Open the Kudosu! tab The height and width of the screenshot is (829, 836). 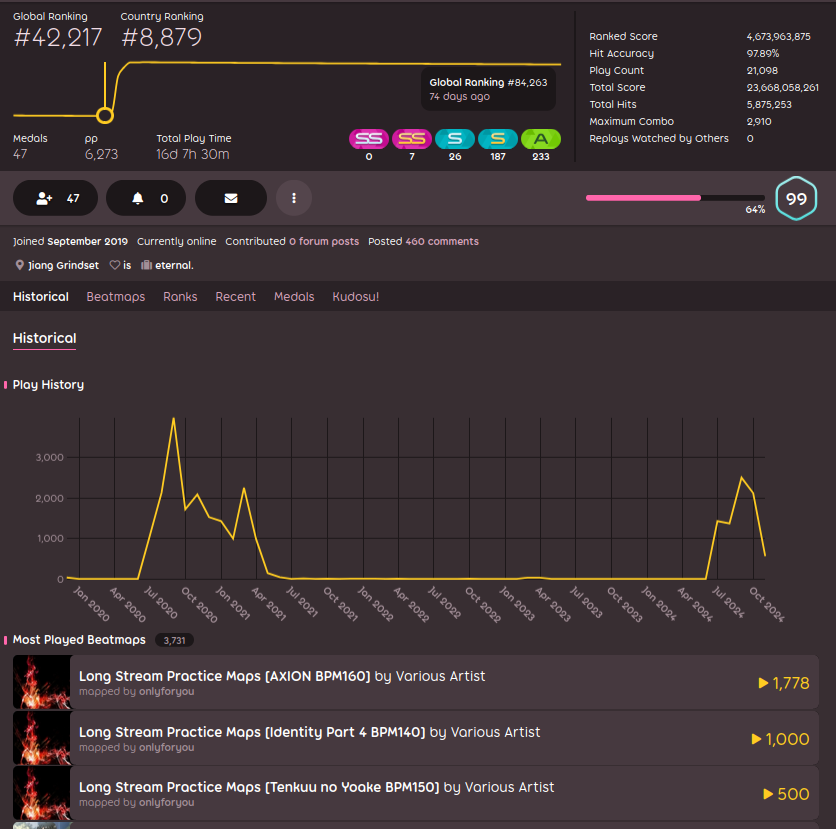coord(355,297)
